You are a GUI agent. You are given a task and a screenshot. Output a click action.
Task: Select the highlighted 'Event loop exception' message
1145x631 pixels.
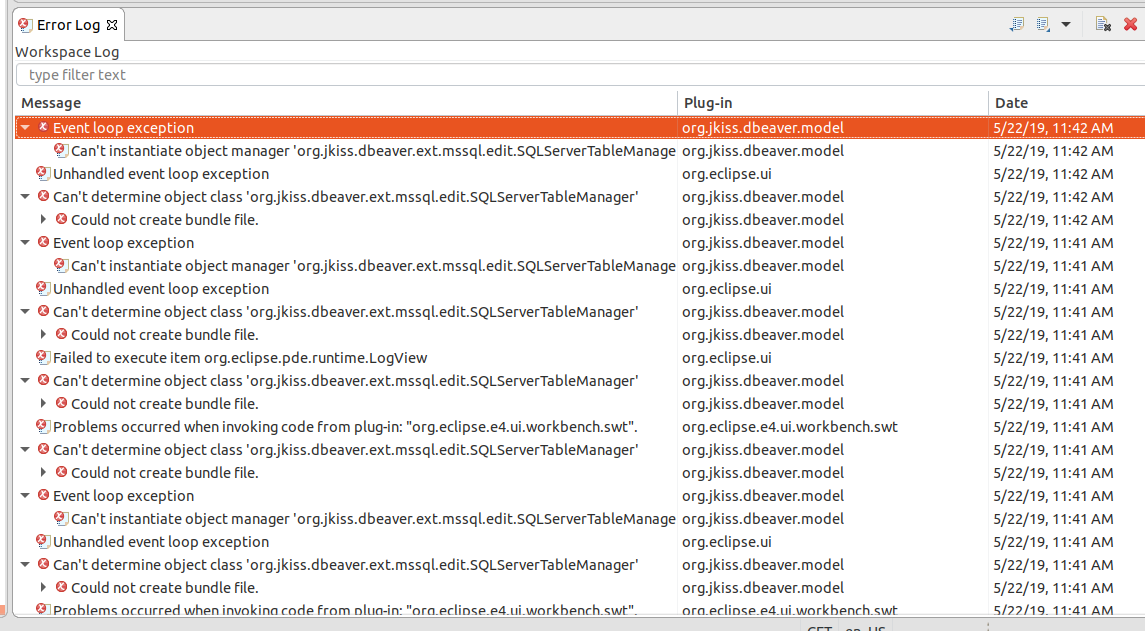pos(123,128)
